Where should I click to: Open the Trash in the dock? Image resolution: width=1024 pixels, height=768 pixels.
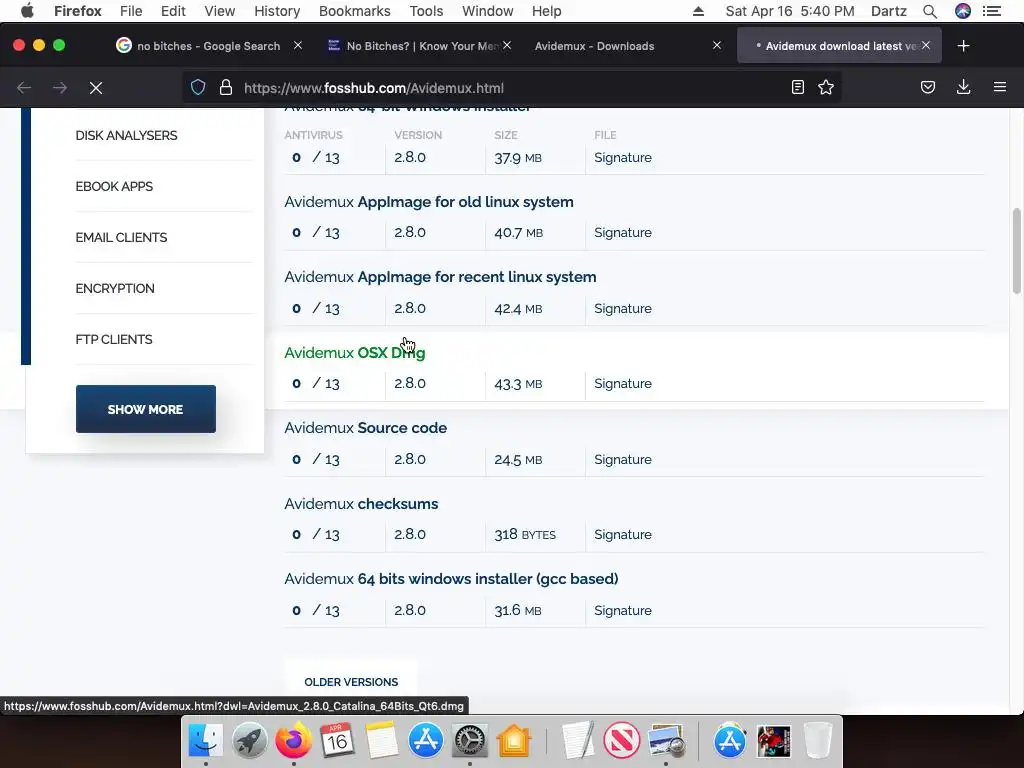[x=818, y=740]
